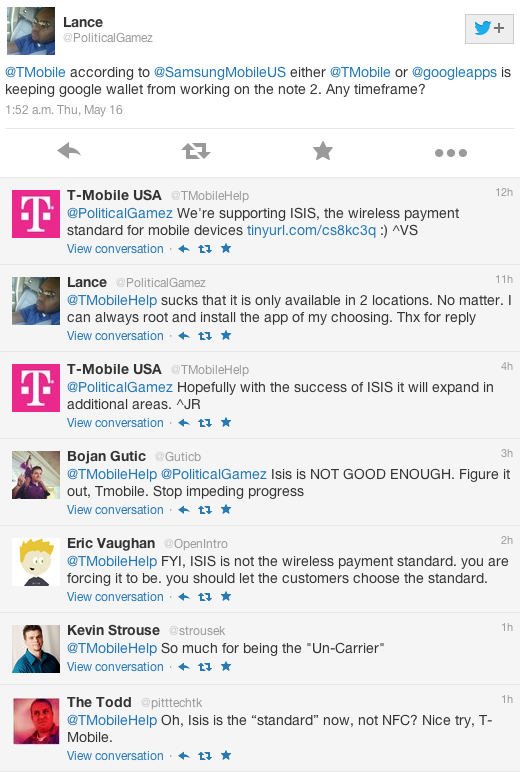View conversation for Kevin Strouse's tweet
520x772 pixels.
pos(115,667)
